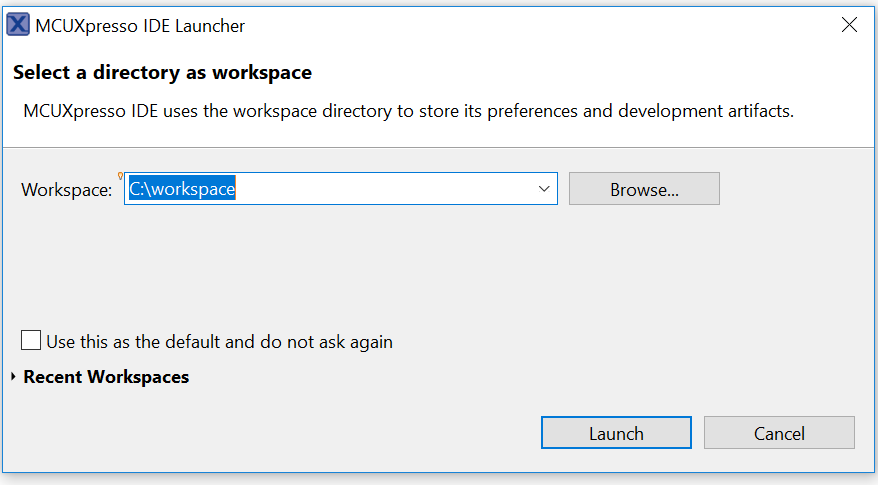
Task: Click 'Select a directory as workspace' heading
Action: click(x=162, y=73)
